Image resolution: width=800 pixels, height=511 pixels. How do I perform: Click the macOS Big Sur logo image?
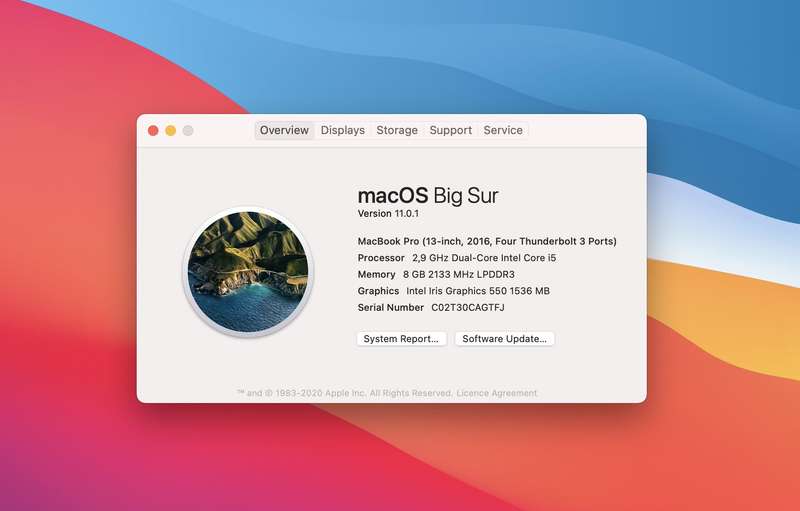248,271
